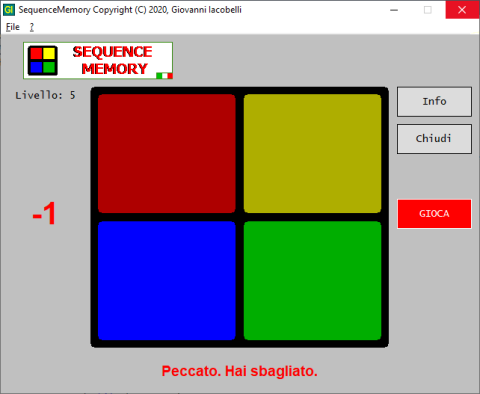Click the Chiudi button
The image size is (480, 394).
pos(434,139)
